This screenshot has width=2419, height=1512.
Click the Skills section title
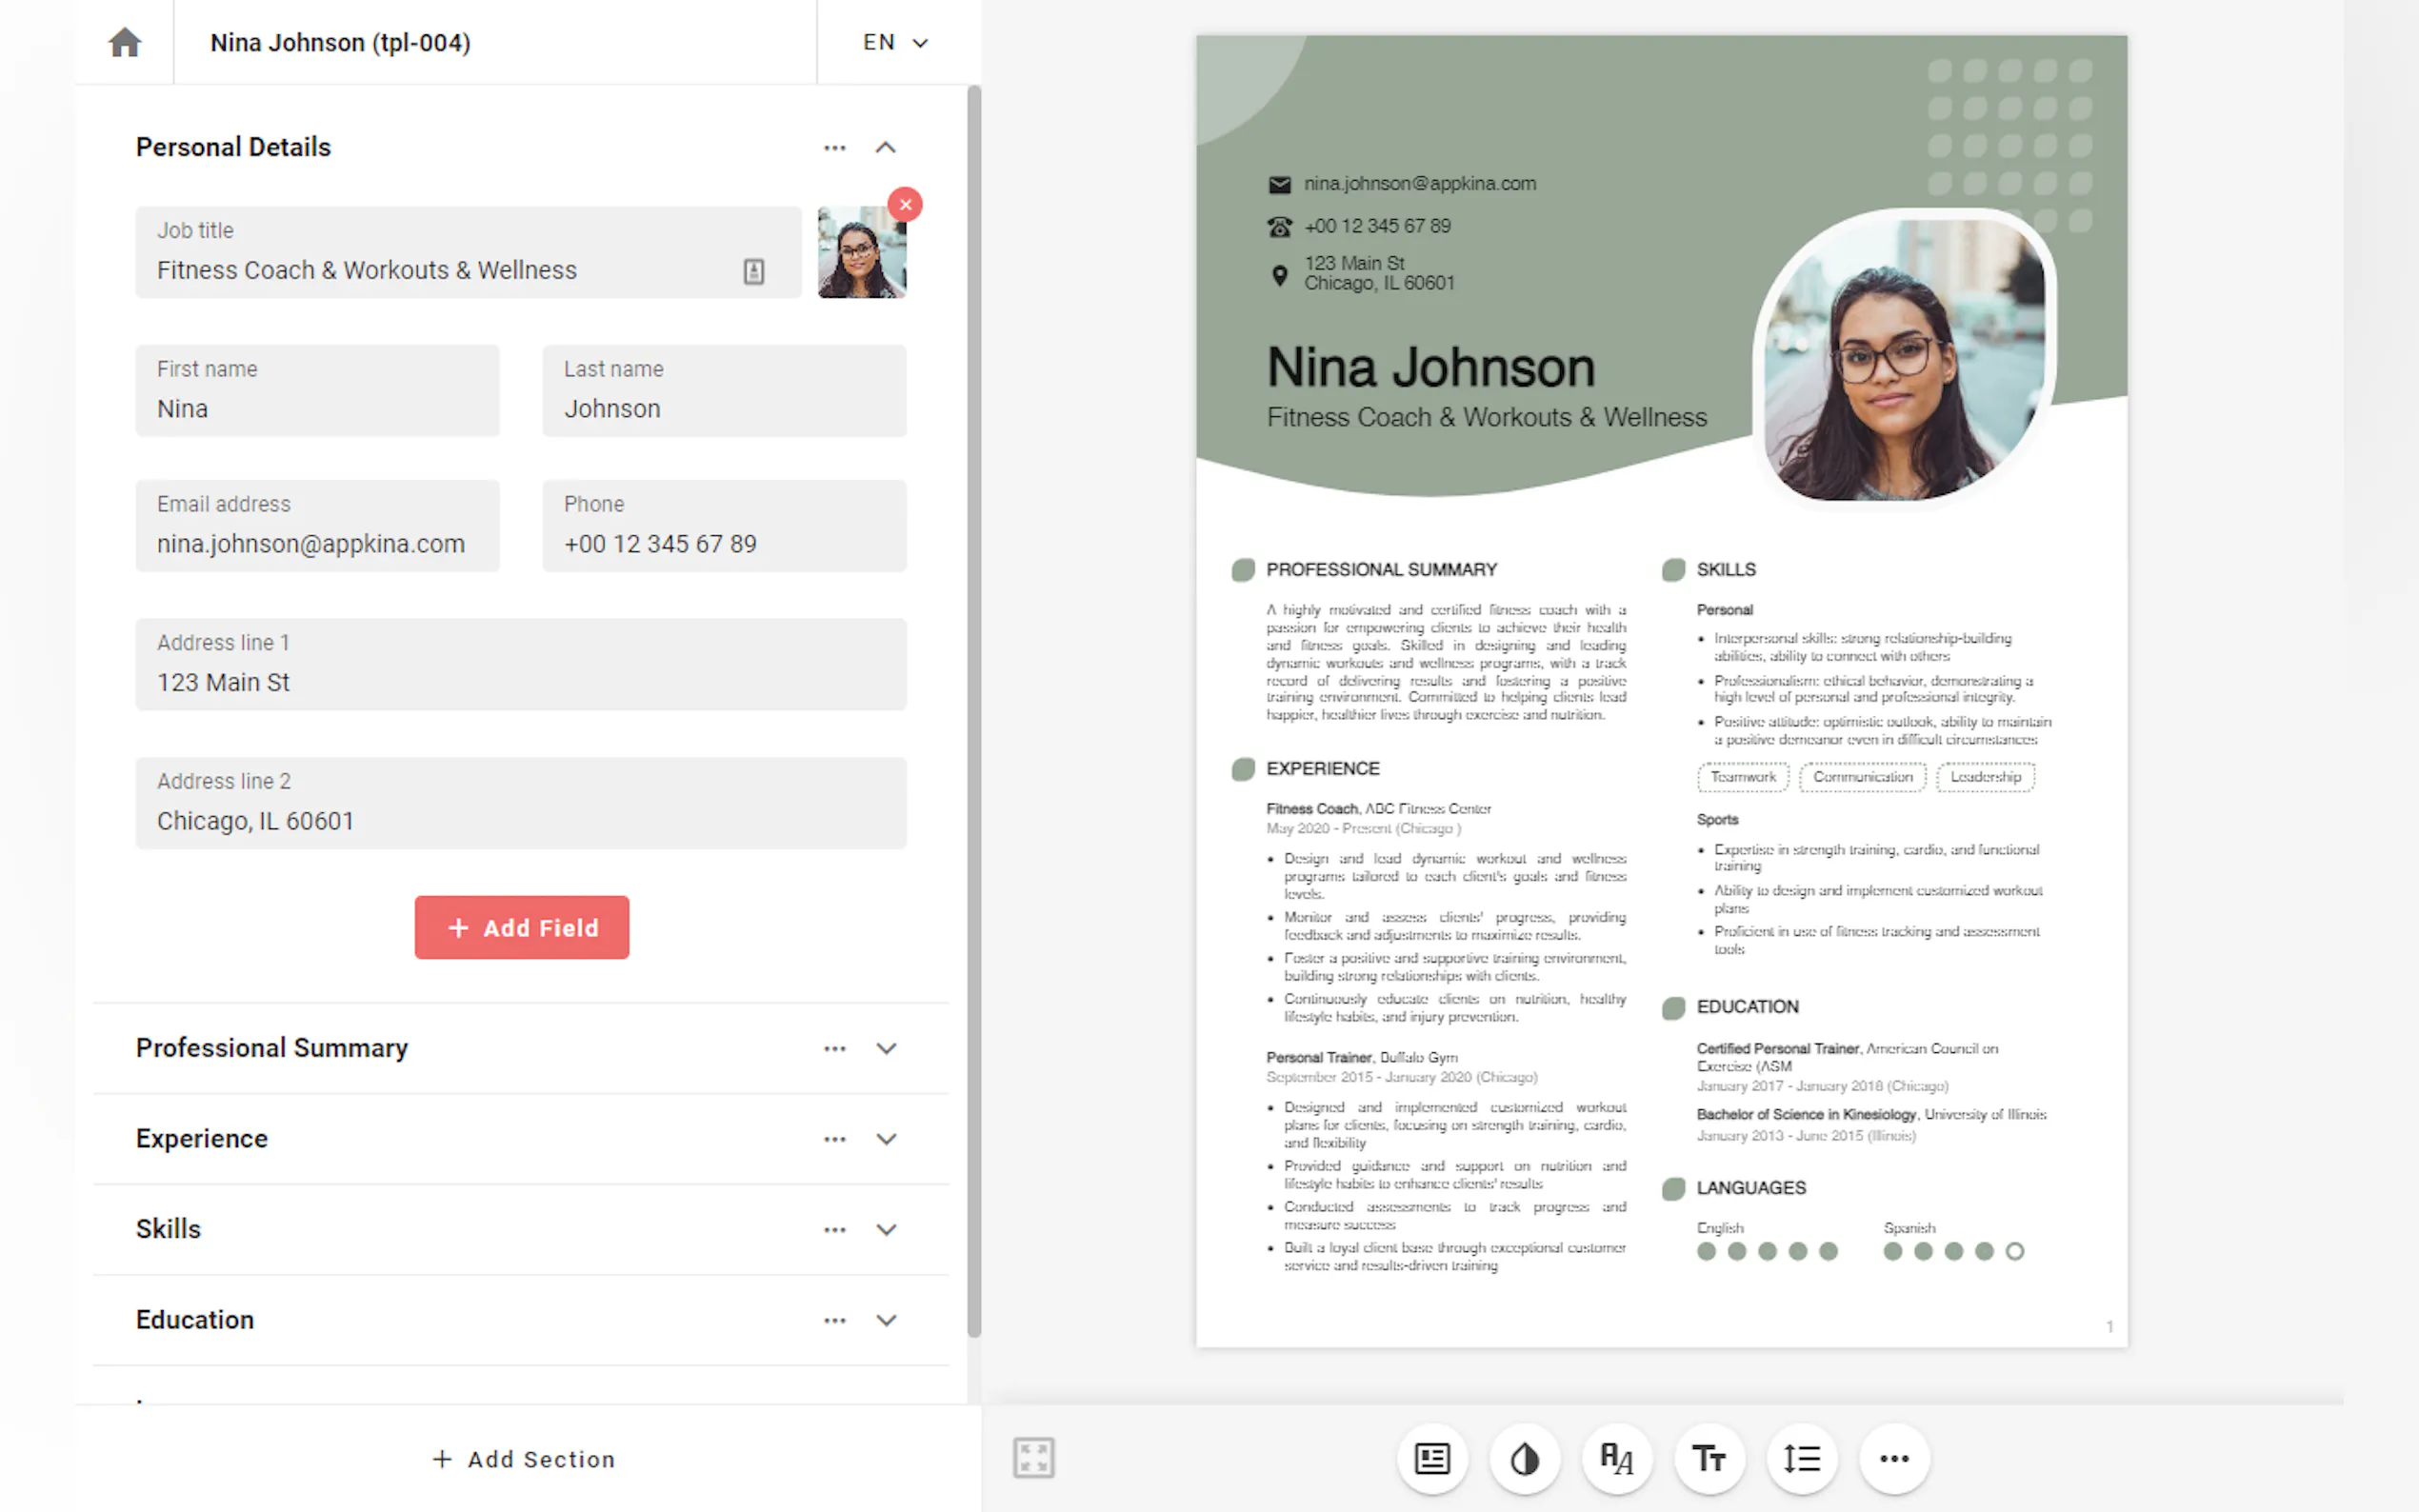[x=168, y=1229]
